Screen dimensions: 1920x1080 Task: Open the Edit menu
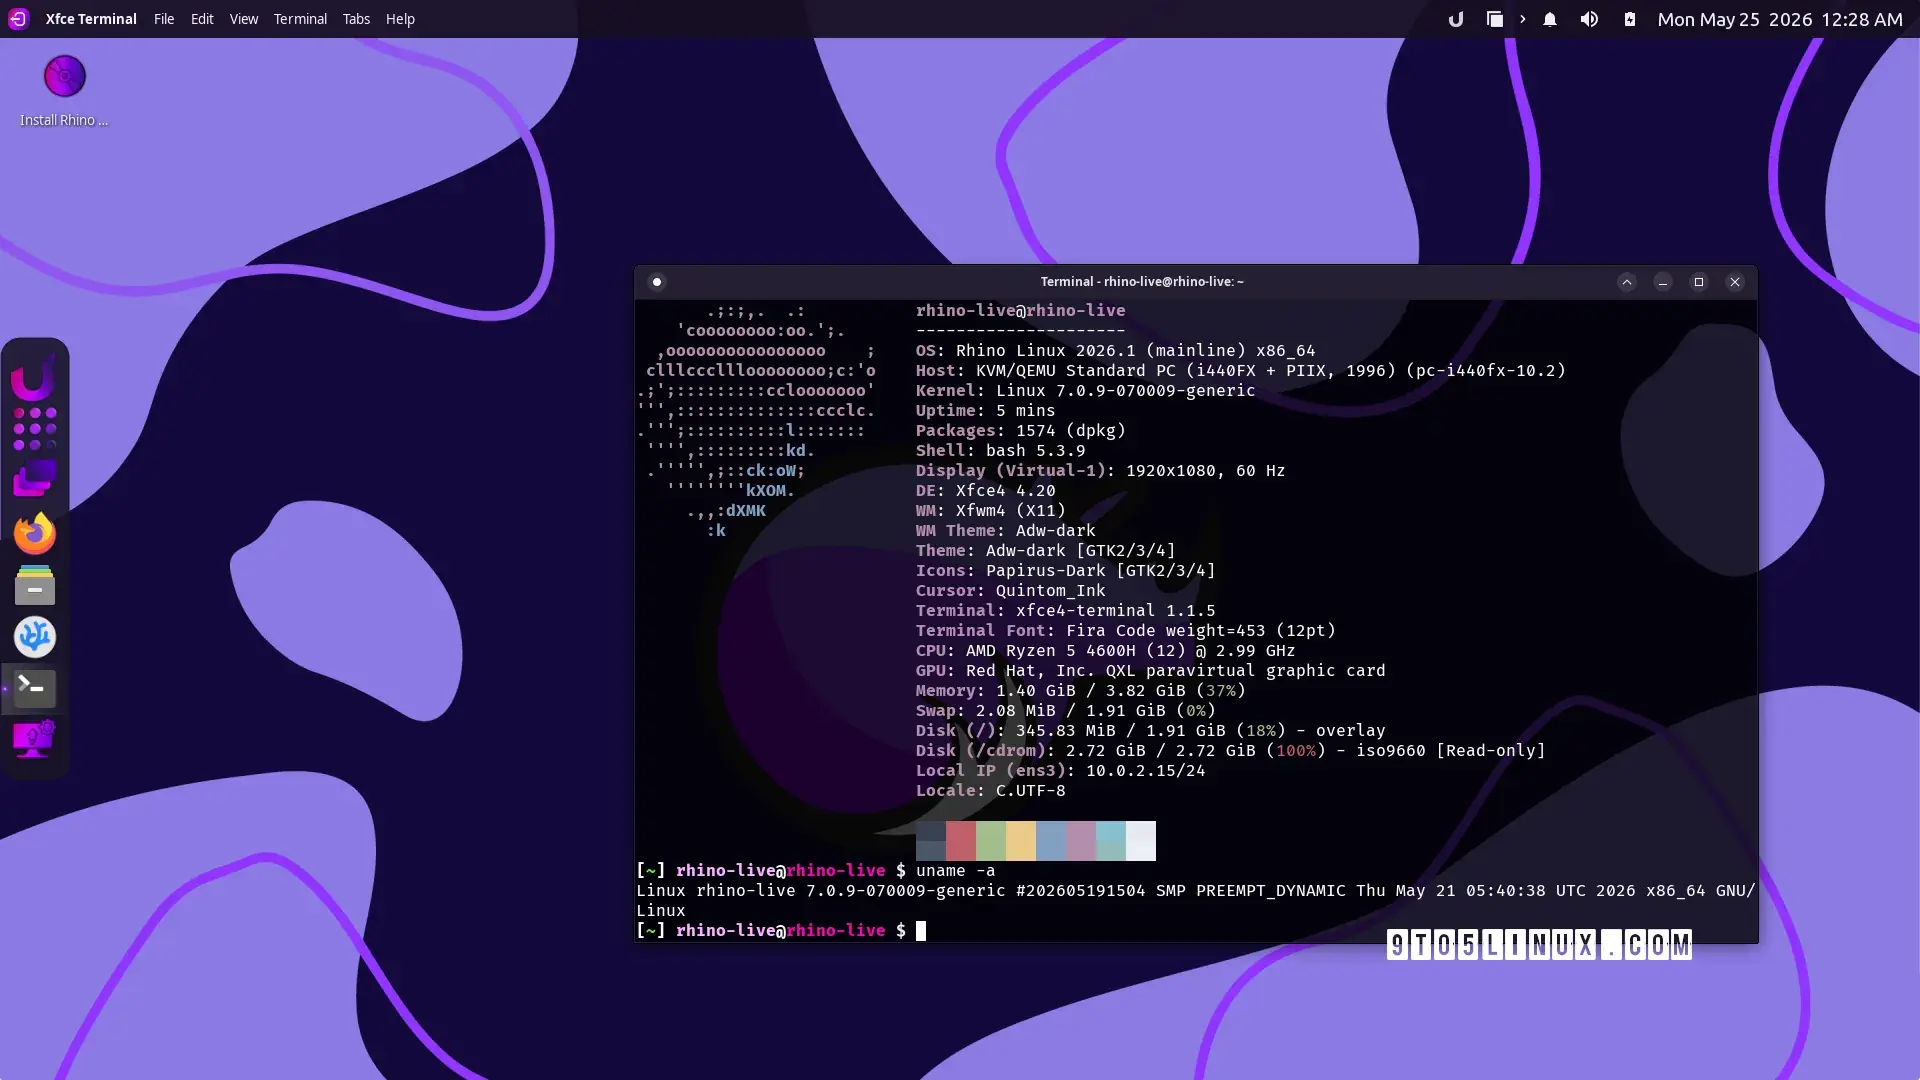click(202, 19)
